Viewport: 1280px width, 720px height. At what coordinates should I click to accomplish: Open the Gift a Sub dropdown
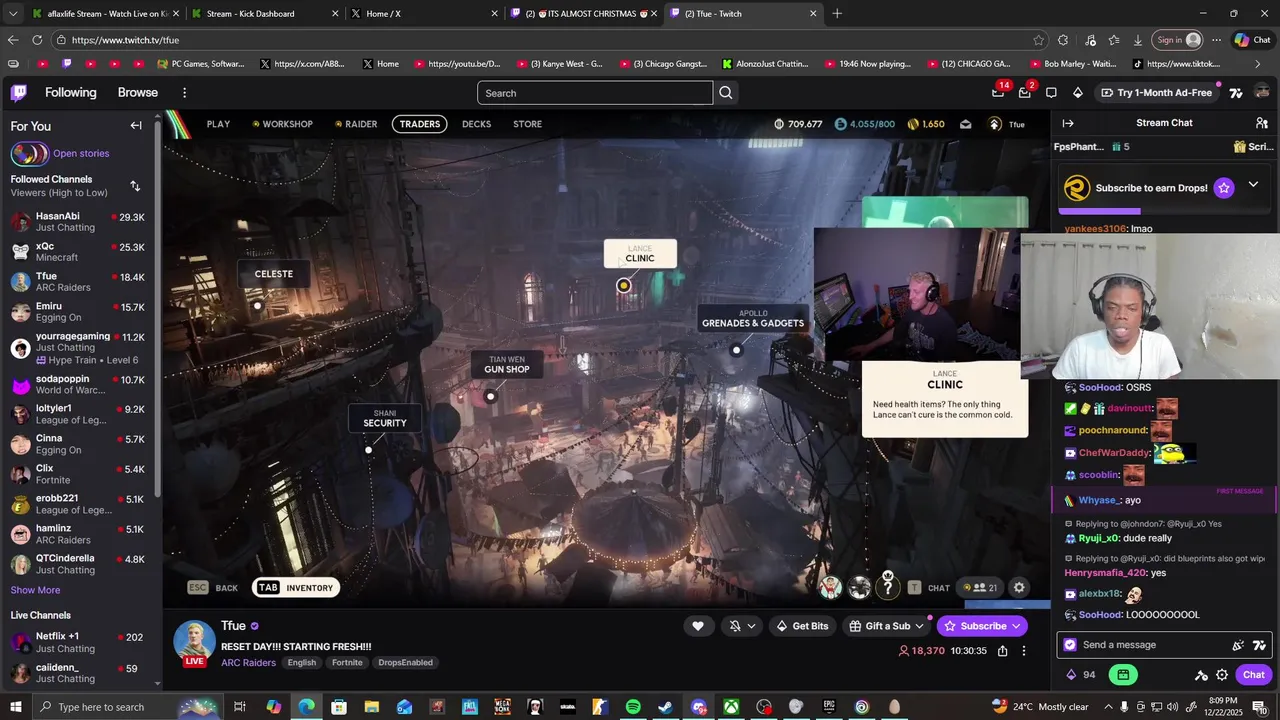(x=918, y=626)
